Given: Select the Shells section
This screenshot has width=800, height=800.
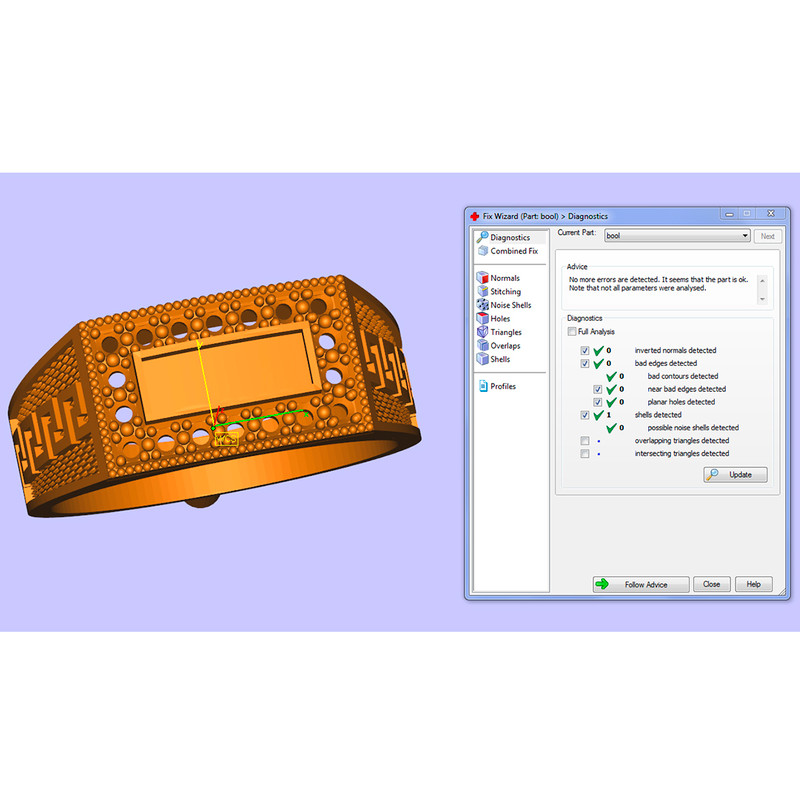Looking at the screenshot, I should [500, 359].
